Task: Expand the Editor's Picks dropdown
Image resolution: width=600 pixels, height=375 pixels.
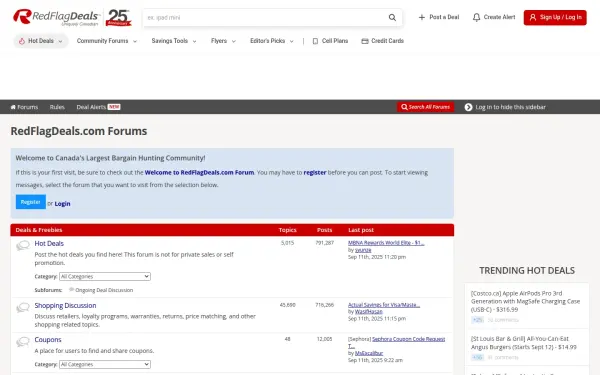Action: pyautogui.click(x=272, y=41)
